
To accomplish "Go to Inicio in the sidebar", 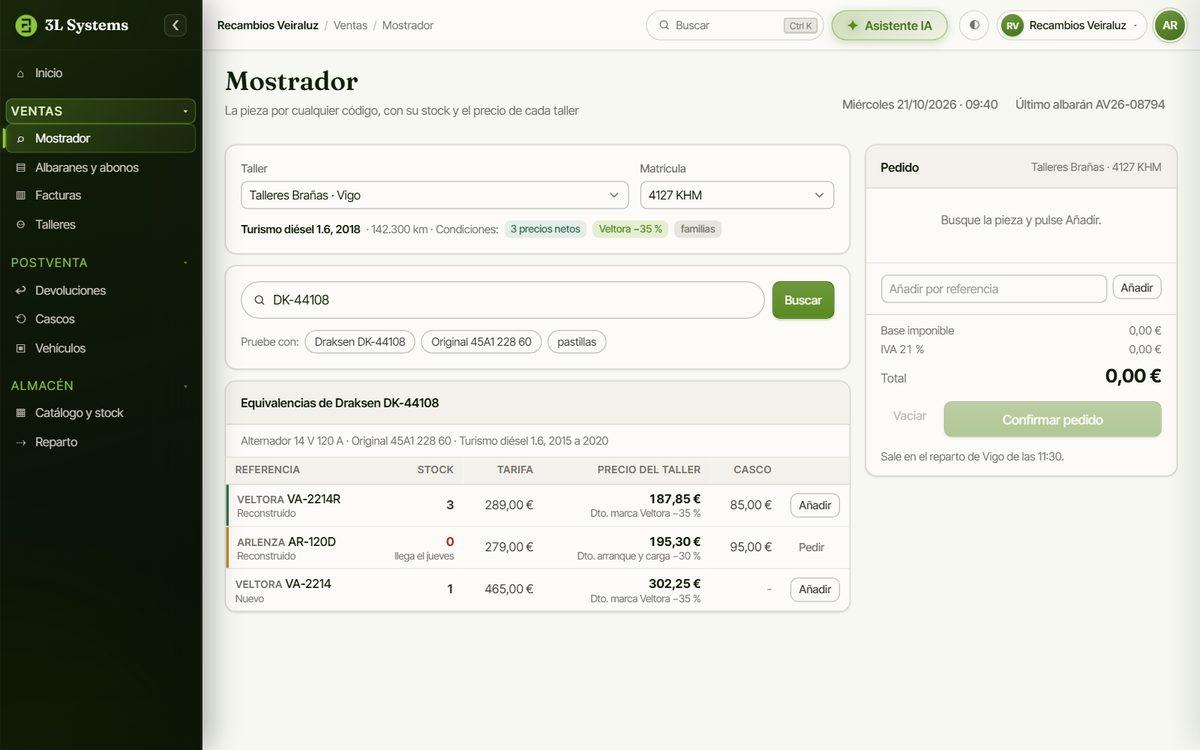I will tap(101, 73).
